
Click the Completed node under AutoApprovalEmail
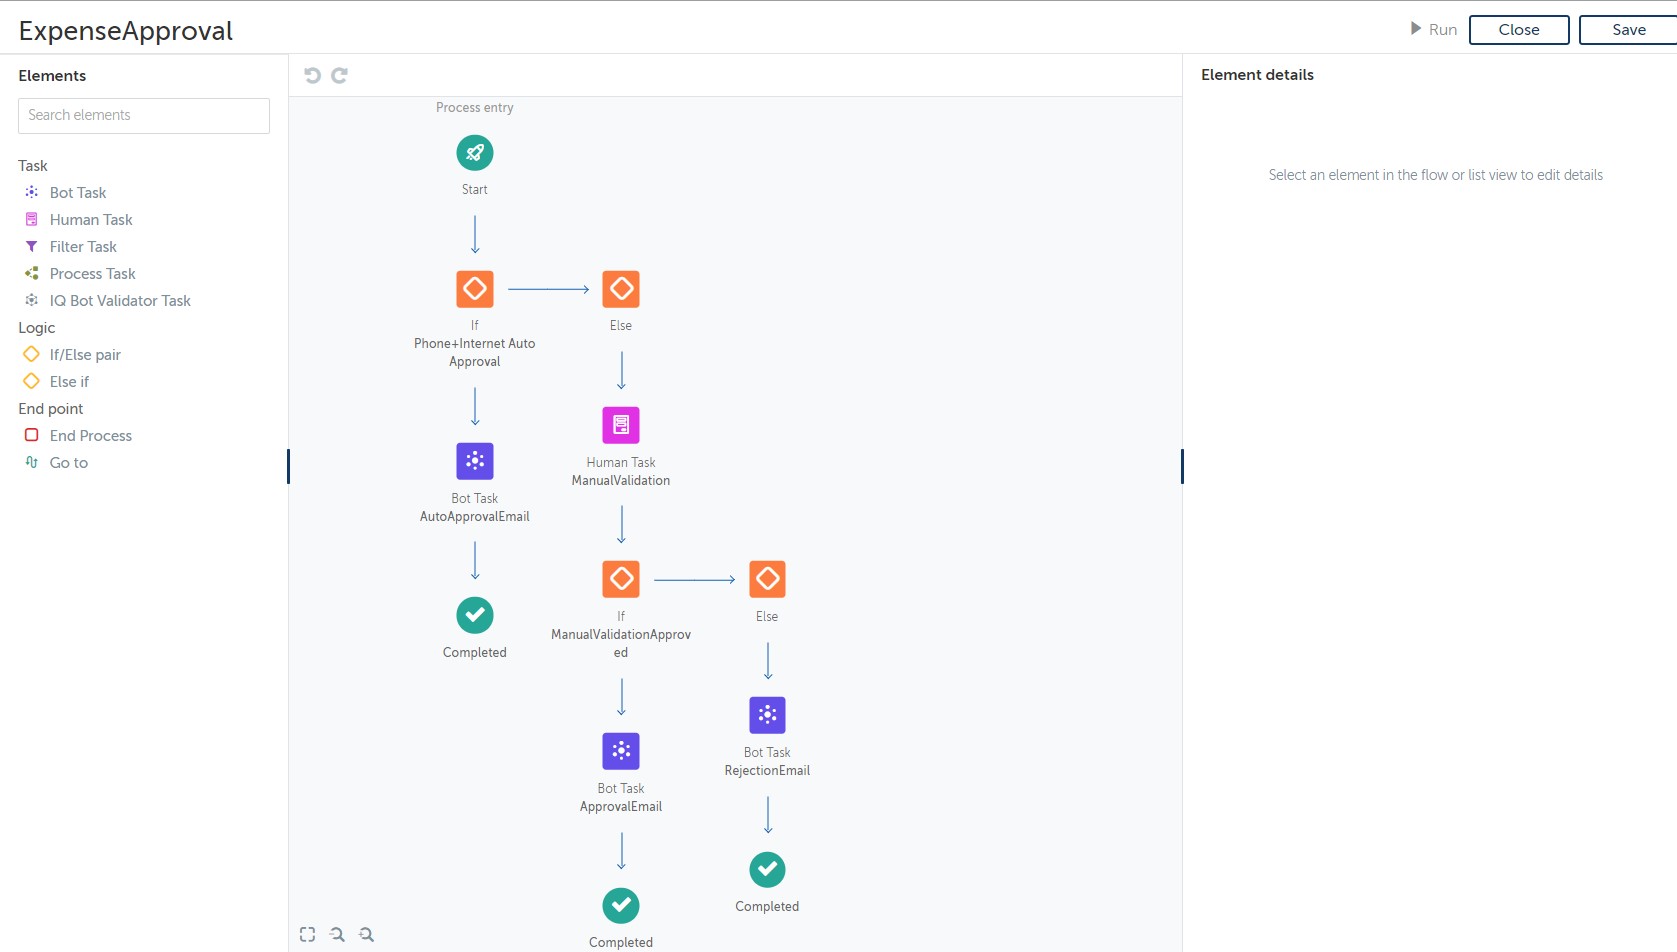(475, 615)
